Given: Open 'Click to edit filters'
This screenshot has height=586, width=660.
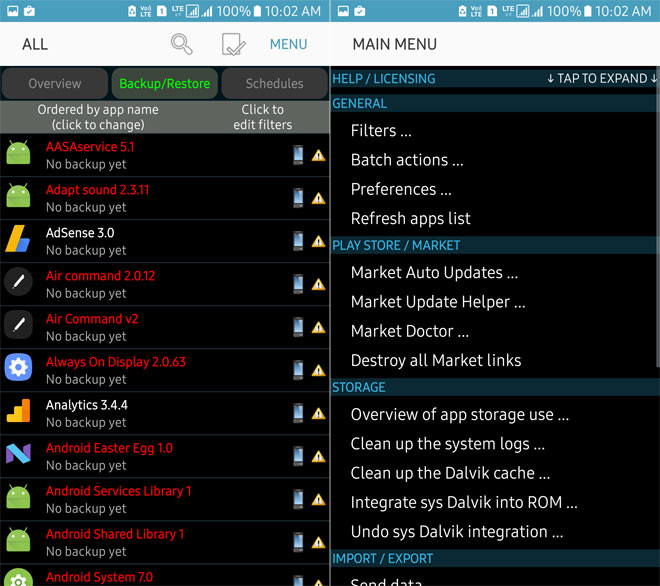Looking at the screenshot, I should (x=263, y=117).
